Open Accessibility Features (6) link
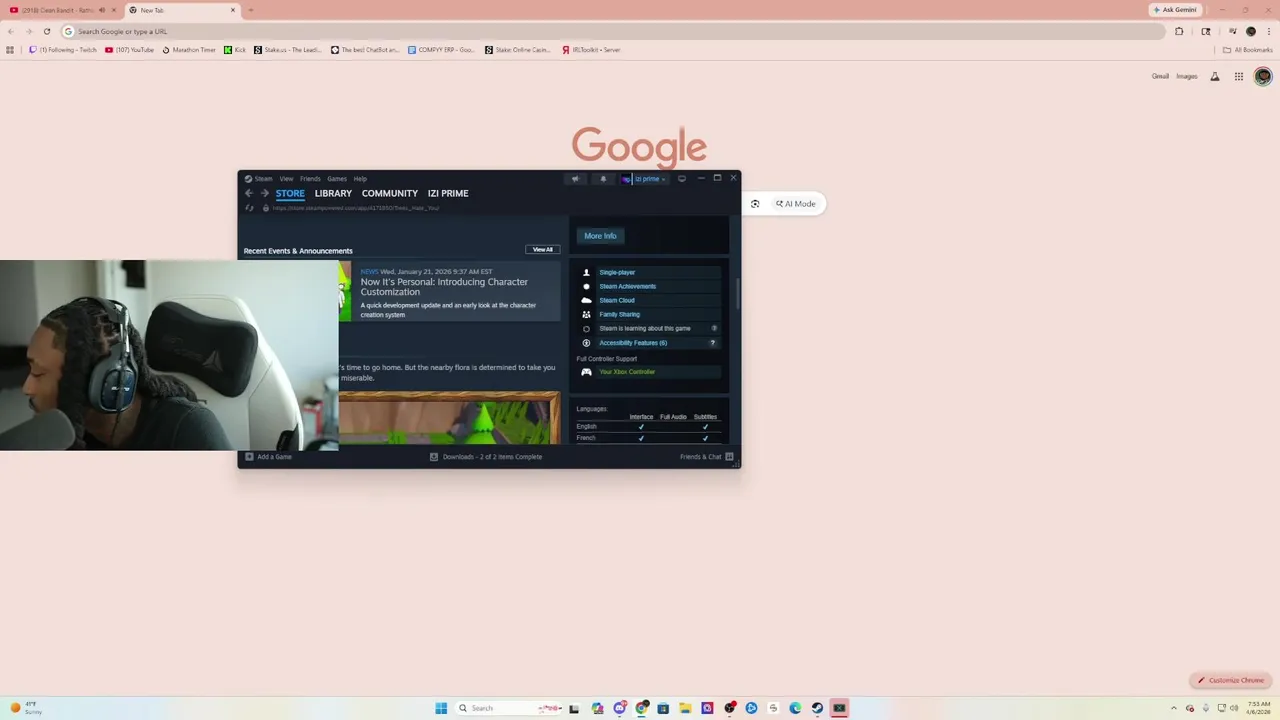The height and width of the screenshot is (720, 1280). 633,343
